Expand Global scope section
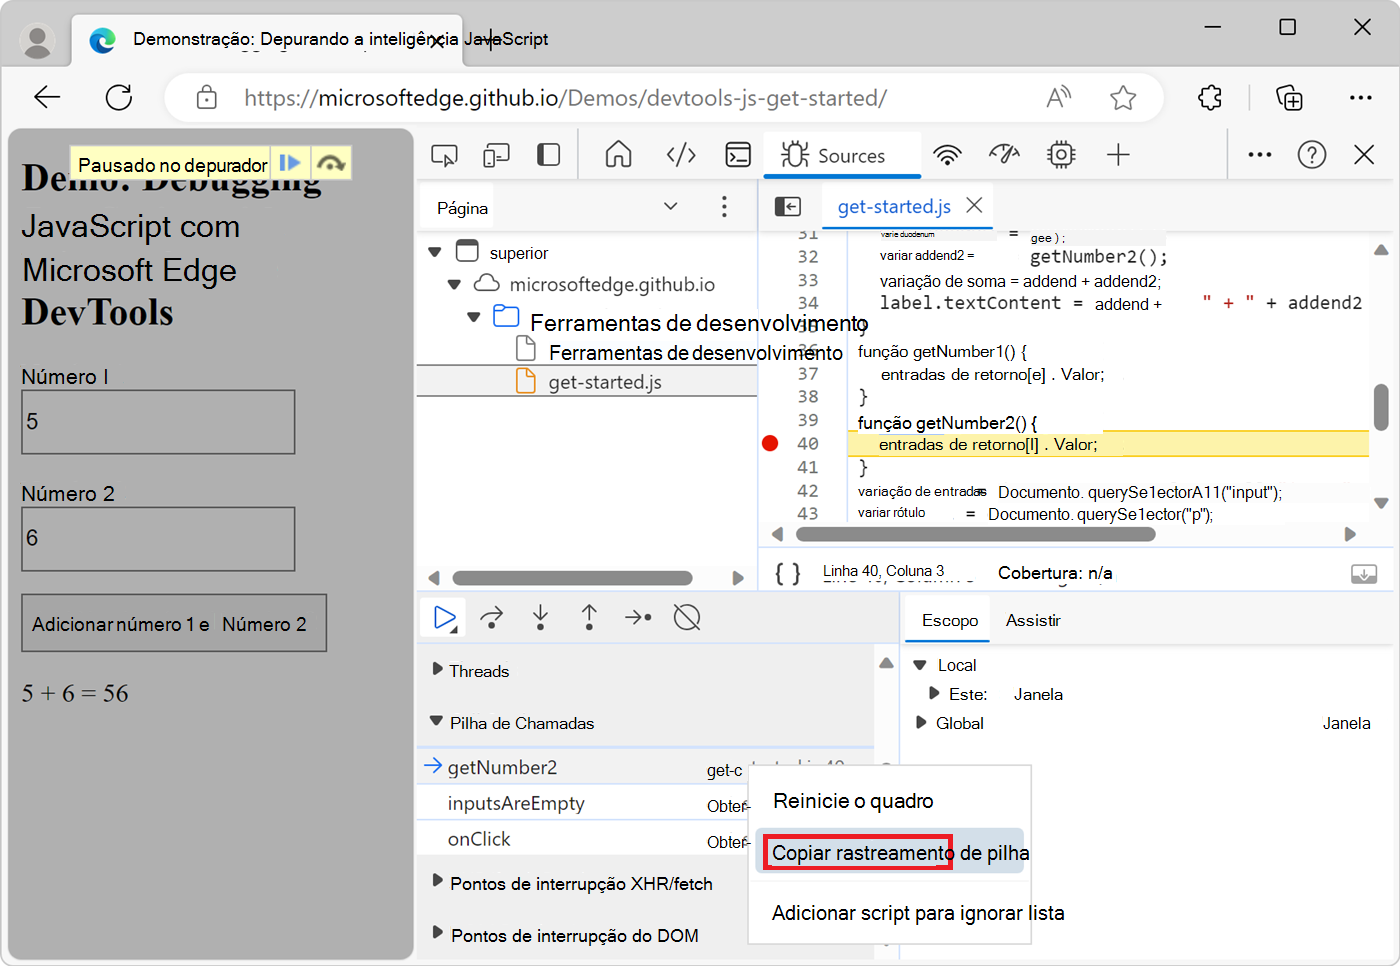Screen dimensions: 1400x966 [x=921, y=722]
